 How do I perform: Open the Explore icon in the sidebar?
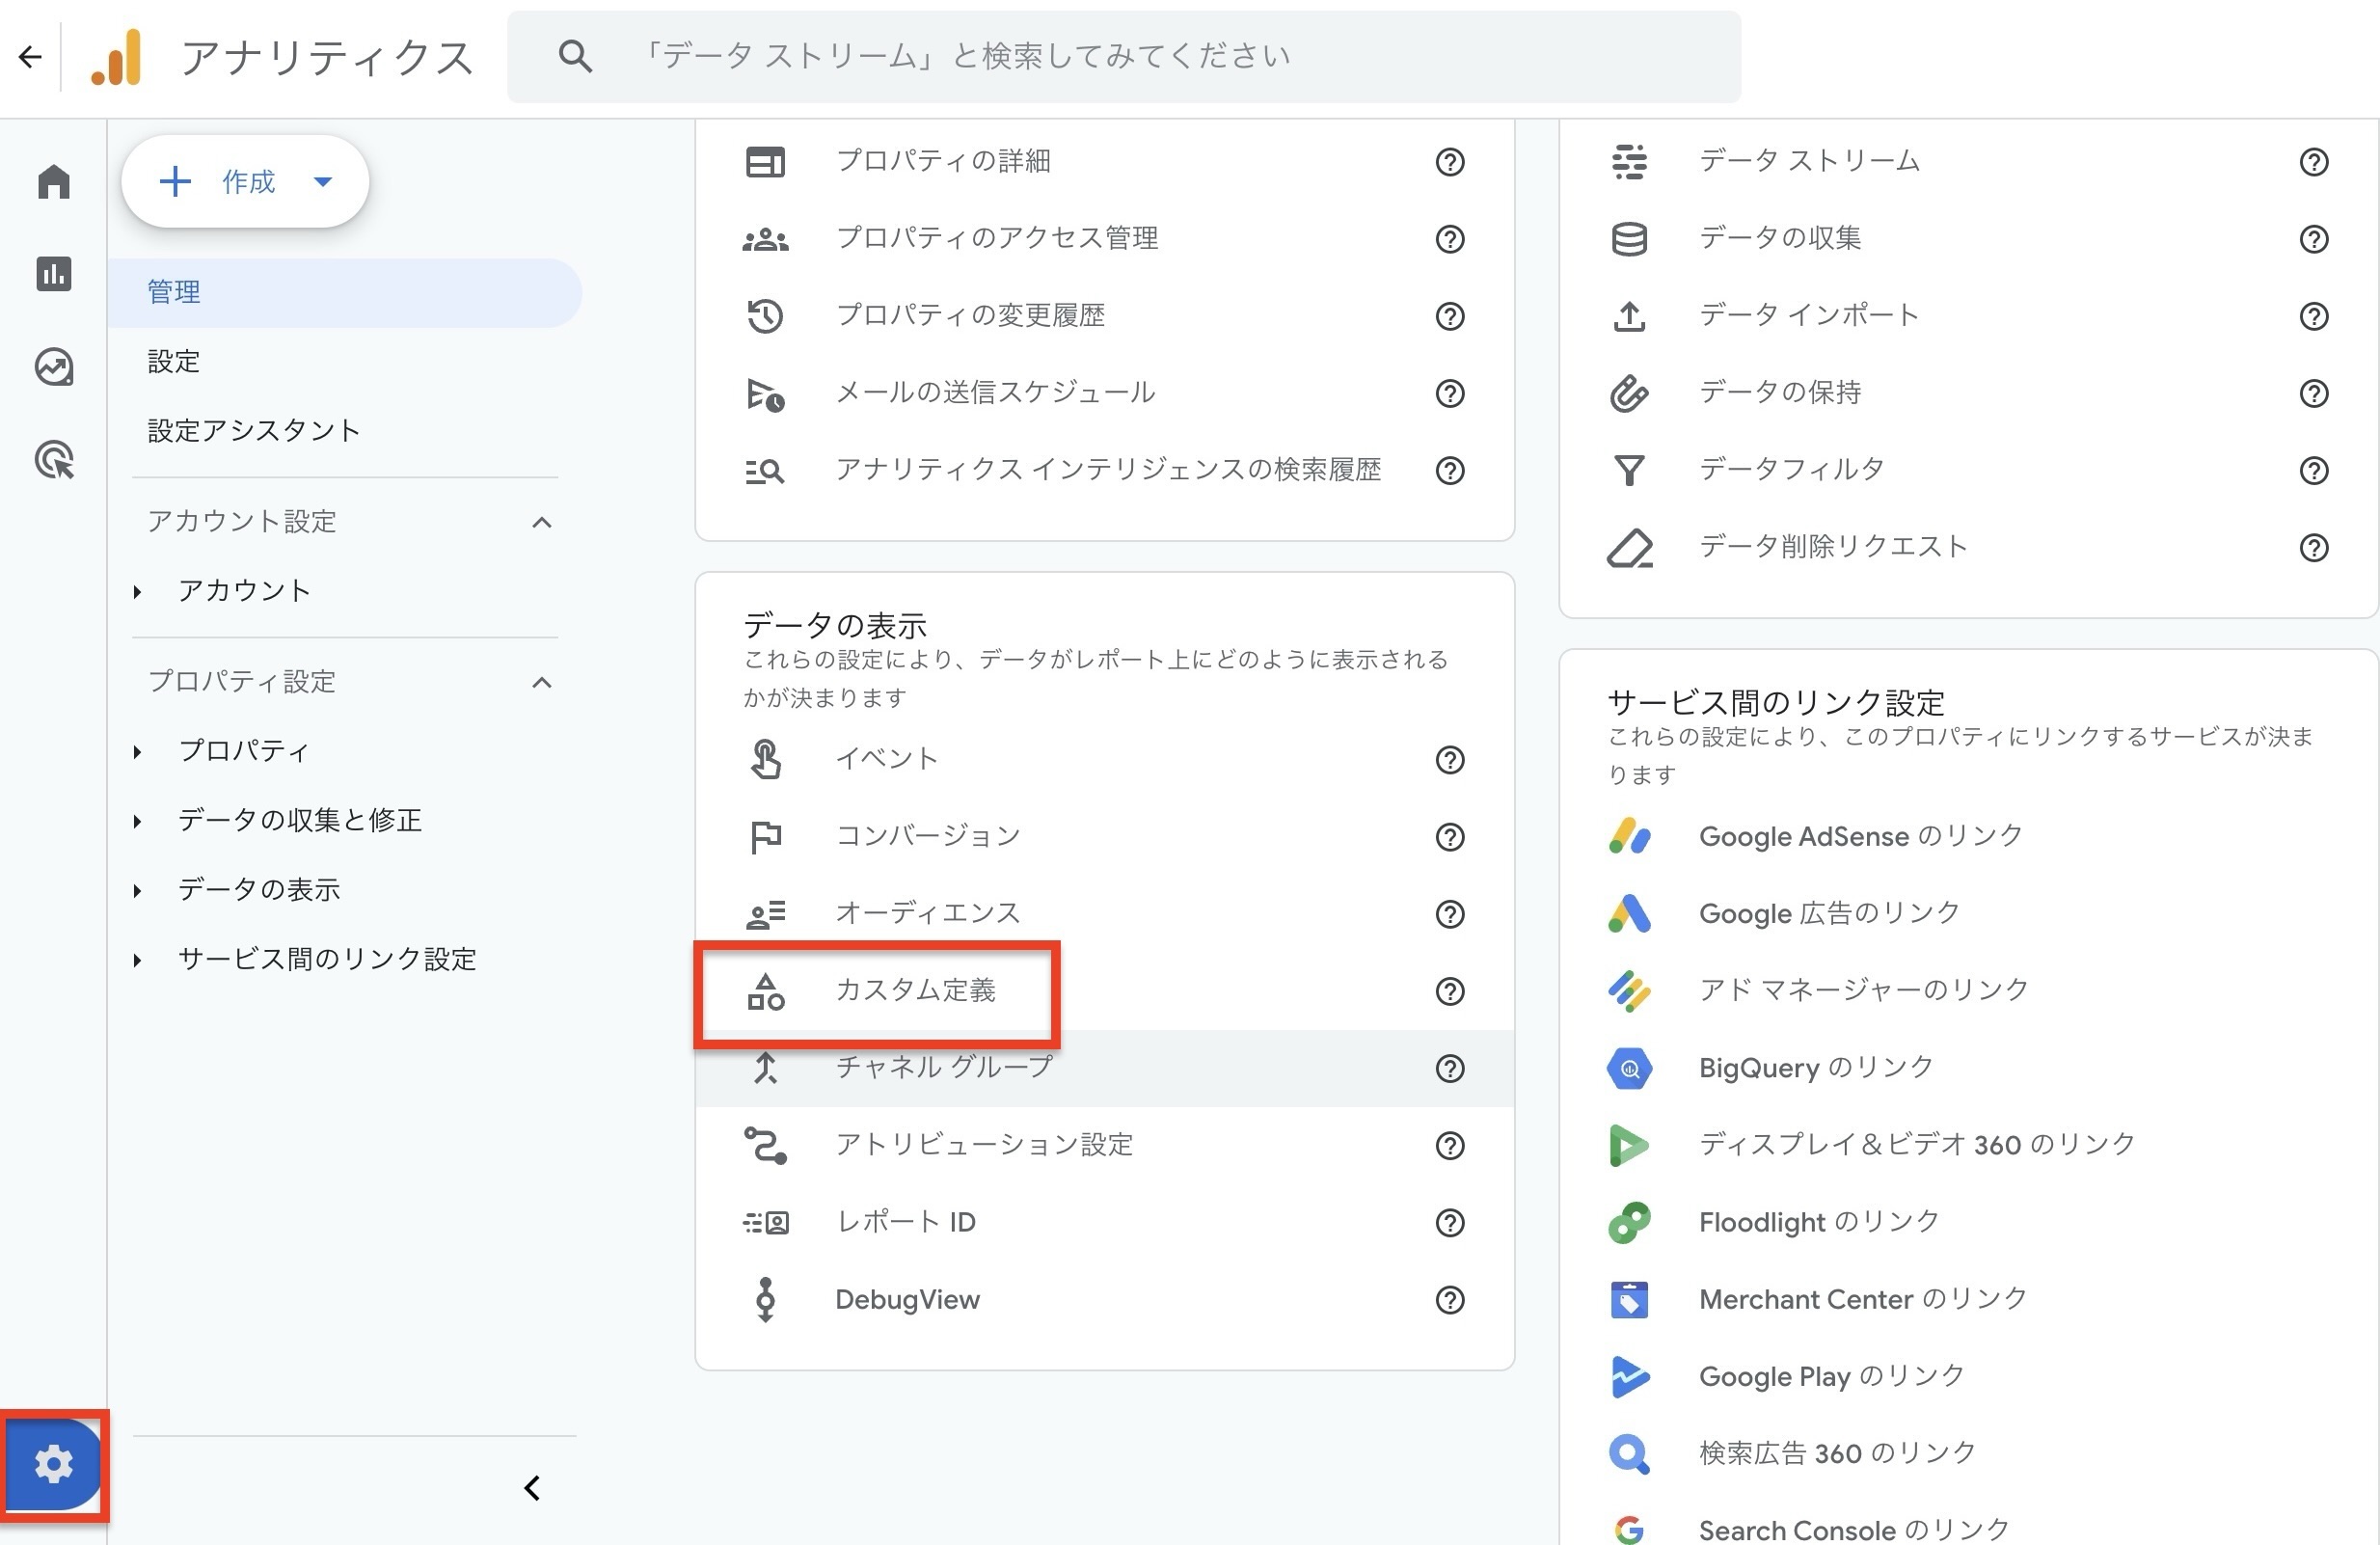coord(52,367)
